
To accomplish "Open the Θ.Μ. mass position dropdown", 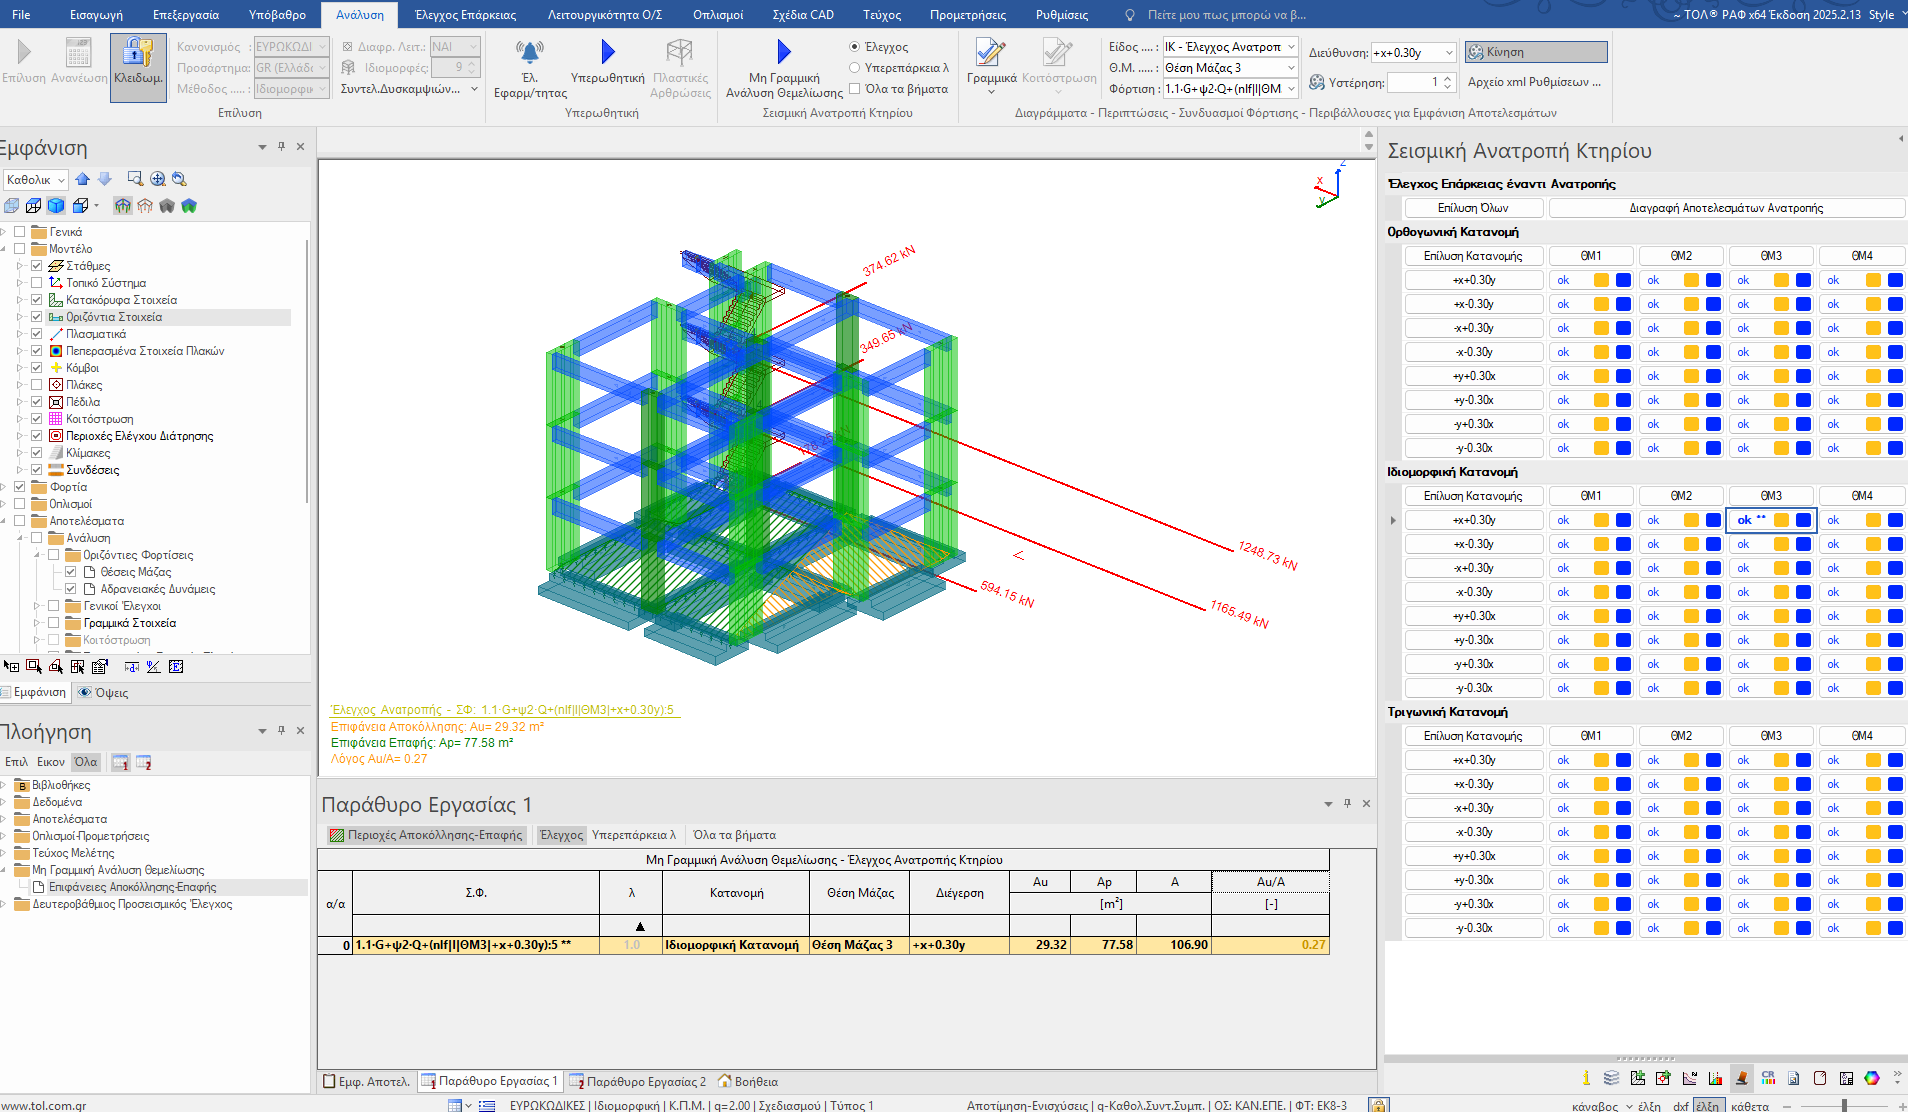I will point(1291,68).
